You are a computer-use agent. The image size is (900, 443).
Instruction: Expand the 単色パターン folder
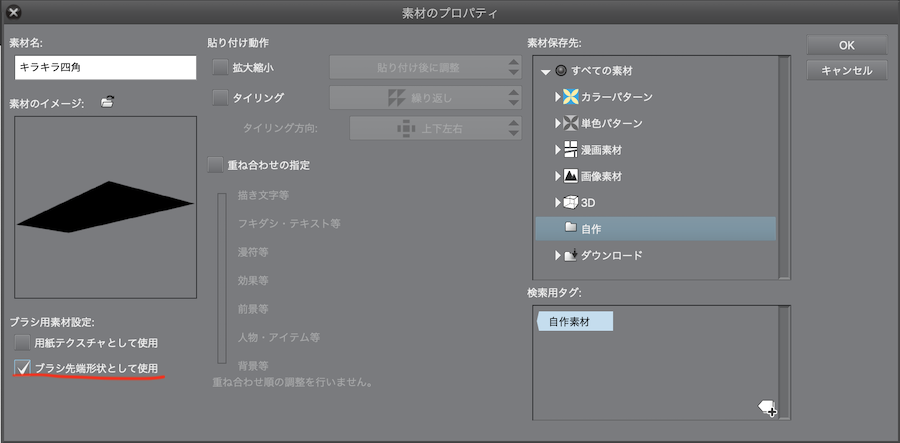[557, 123]
